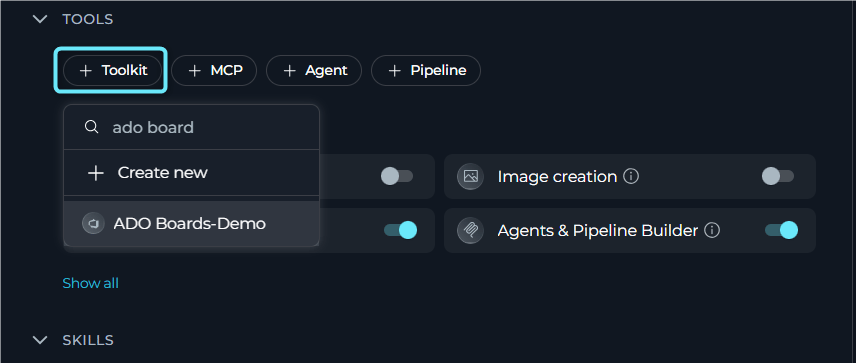Open Agents & Pipeline Builder info icon

(x=712, y=230)
